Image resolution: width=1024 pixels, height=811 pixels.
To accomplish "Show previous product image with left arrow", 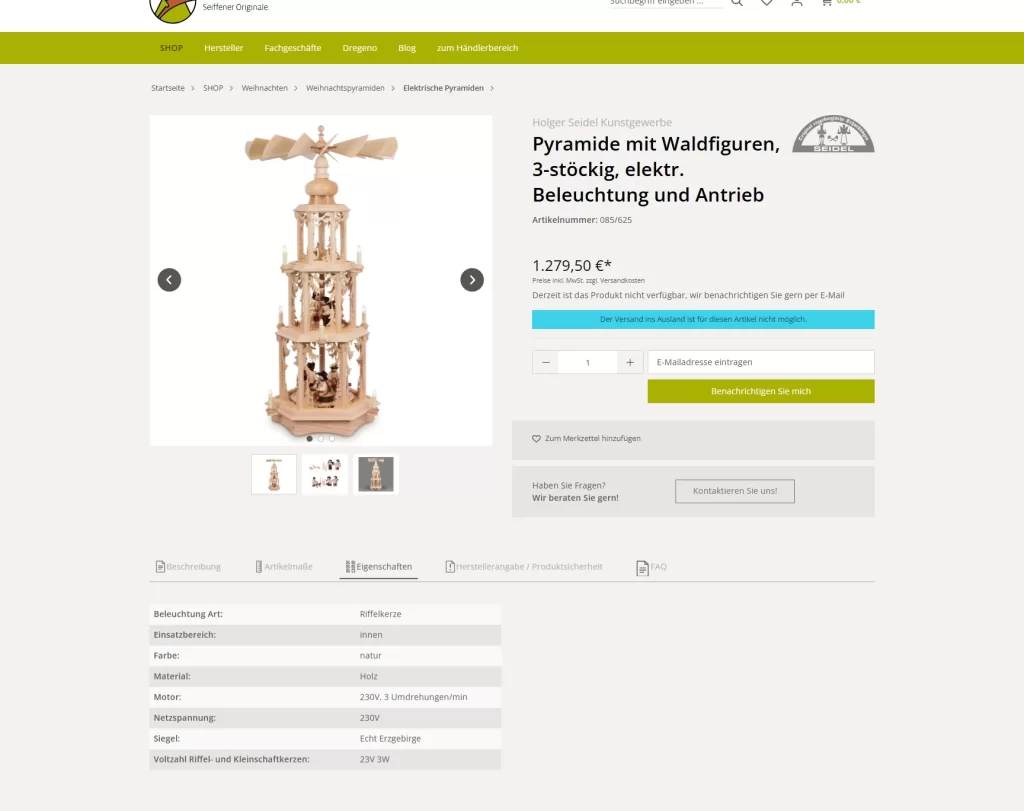I will [169, 279].
